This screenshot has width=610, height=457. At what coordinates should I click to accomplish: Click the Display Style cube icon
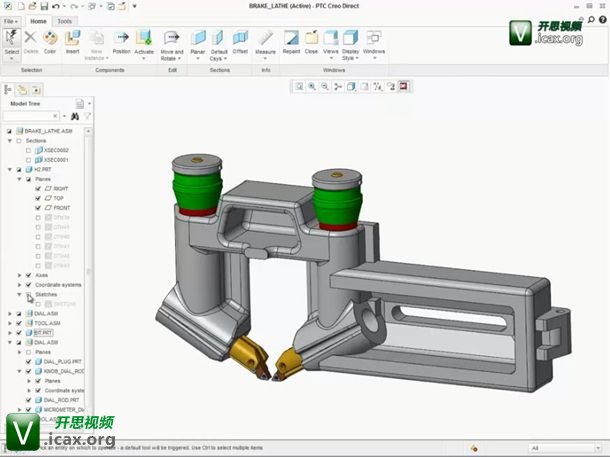coord(350,38)
